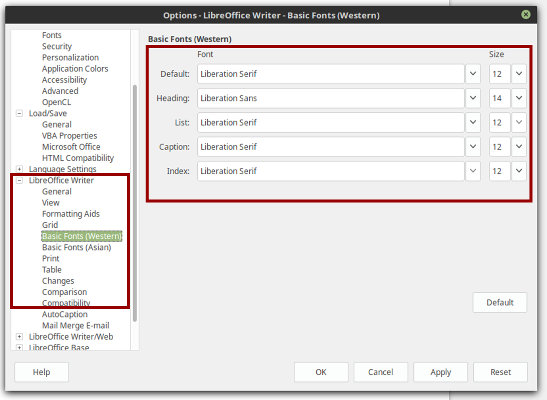Expand the LibreOffice Writer/Web tree node
Screen dimensions: 547x400
[20, 337]
